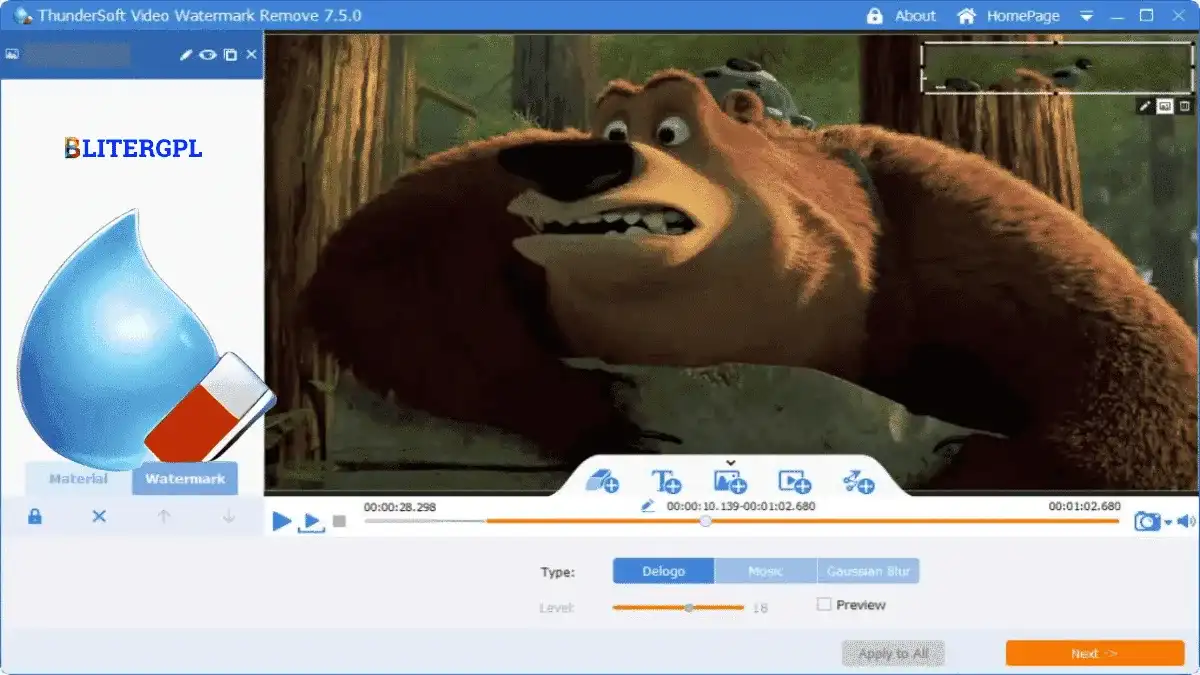Switch to the Material tab
The image size is (1200, 675).
point(78,479)
